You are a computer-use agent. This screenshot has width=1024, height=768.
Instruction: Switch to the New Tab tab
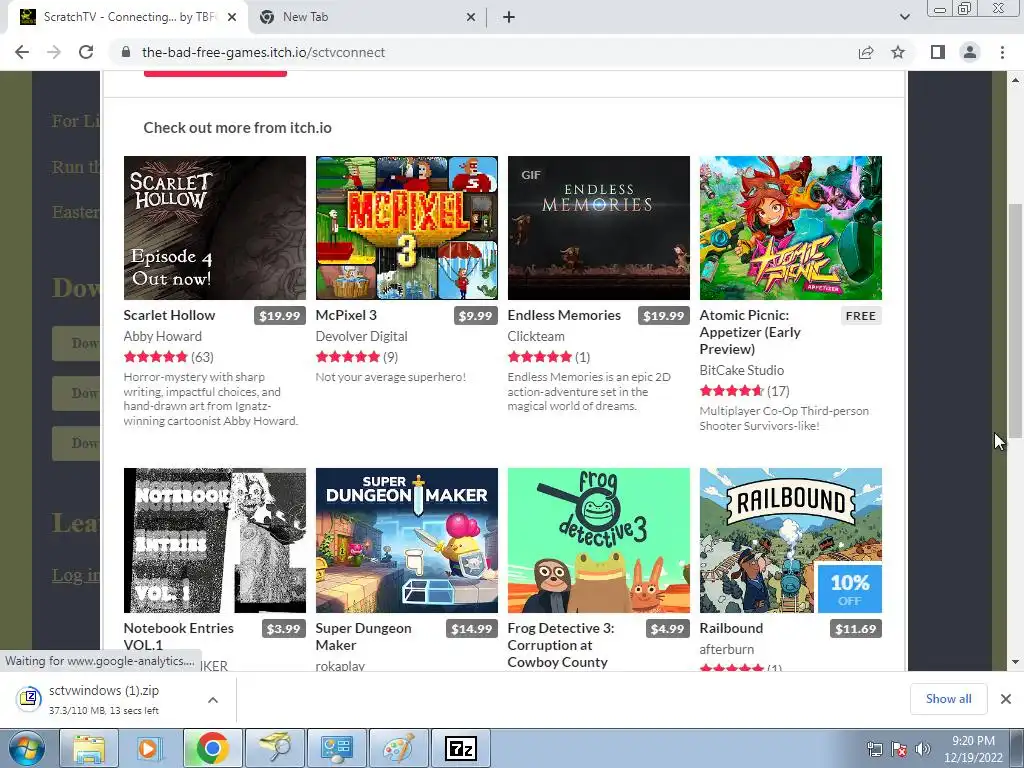[x=366, y=17]
